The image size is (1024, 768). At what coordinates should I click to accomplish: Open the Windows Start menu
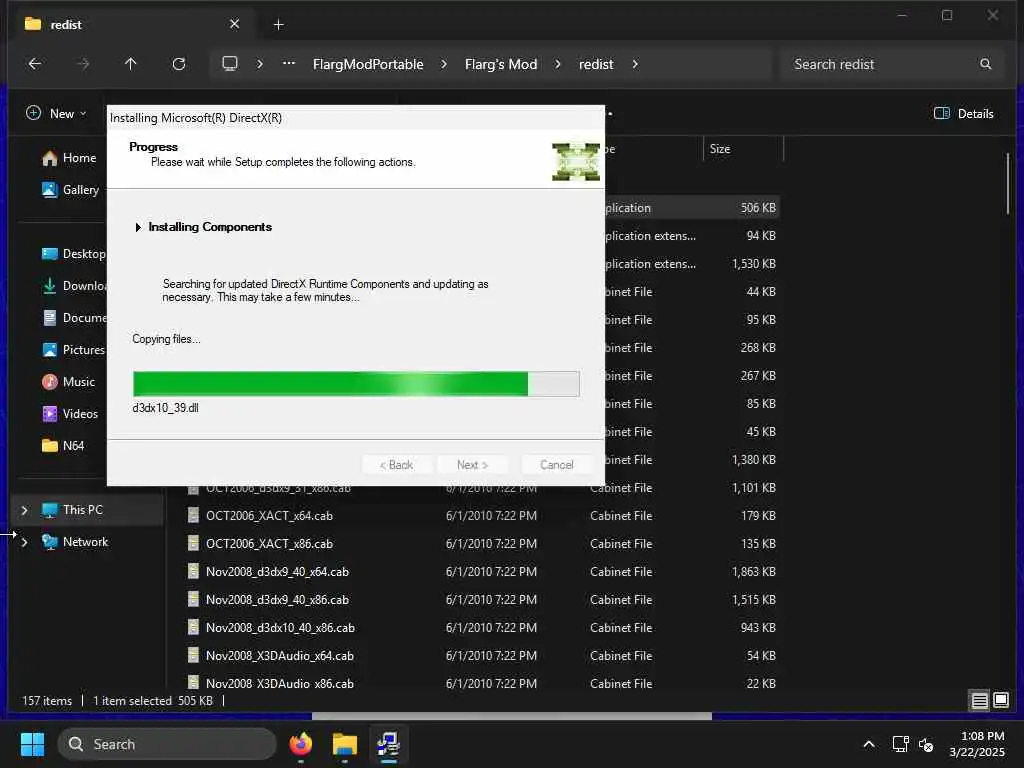pos(32,744)
